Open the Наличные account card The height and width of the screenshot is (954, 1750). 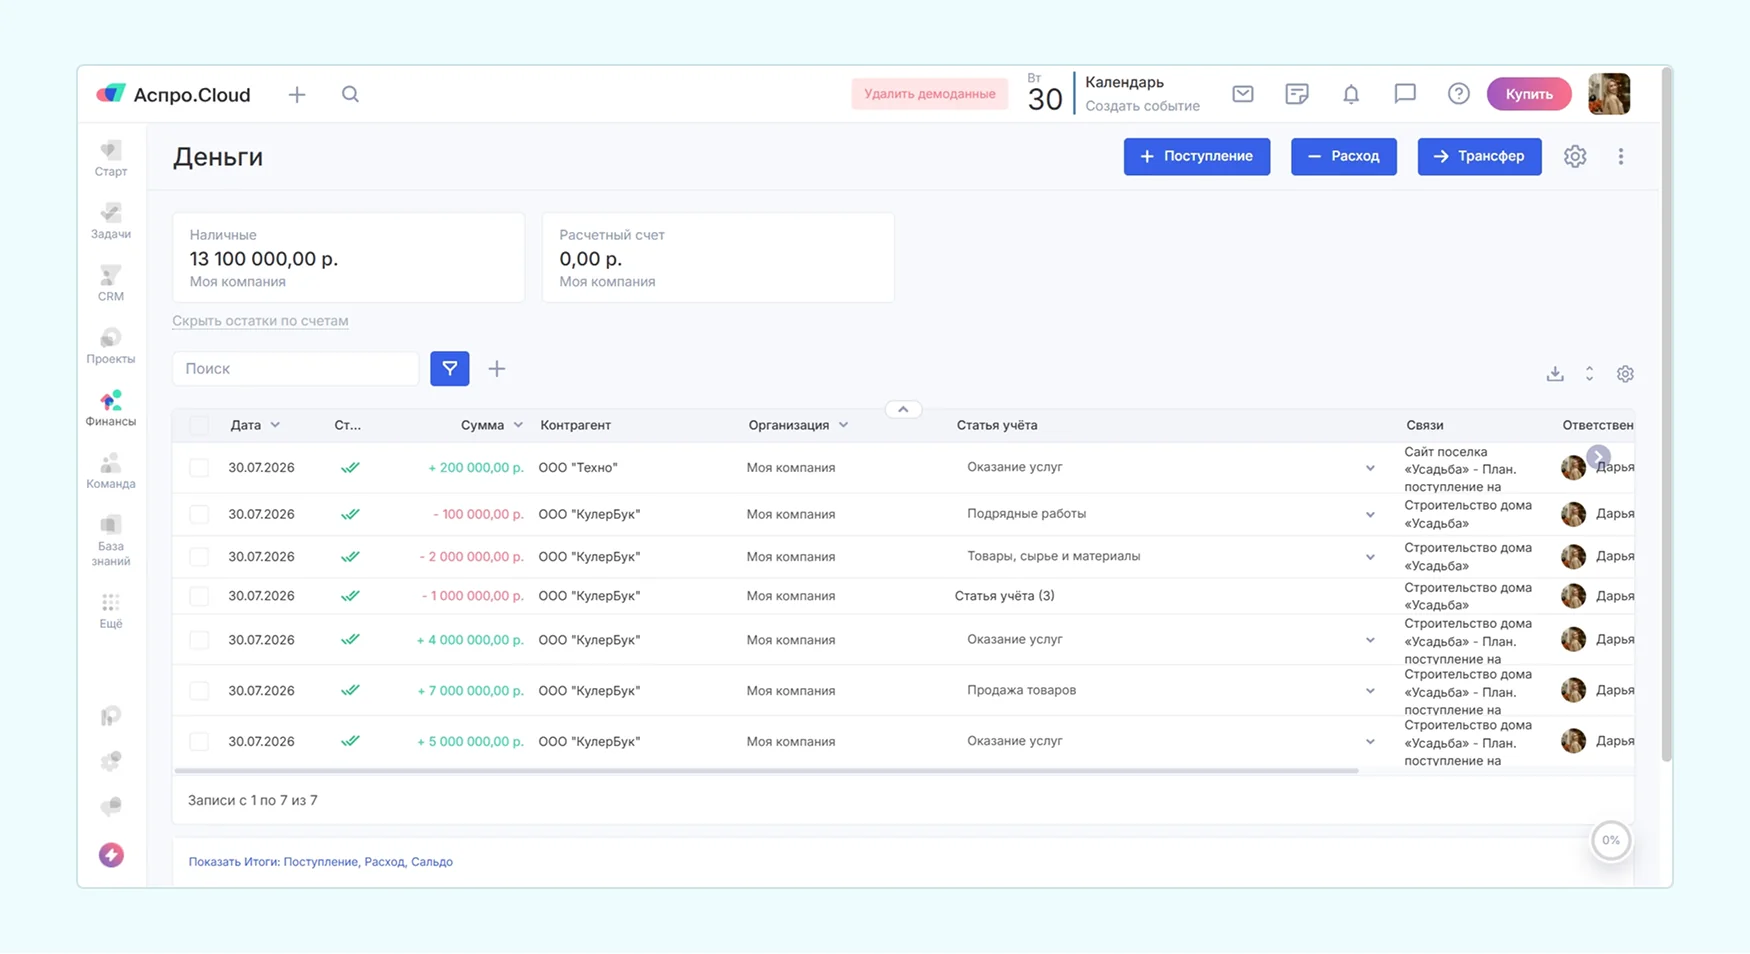348,257
